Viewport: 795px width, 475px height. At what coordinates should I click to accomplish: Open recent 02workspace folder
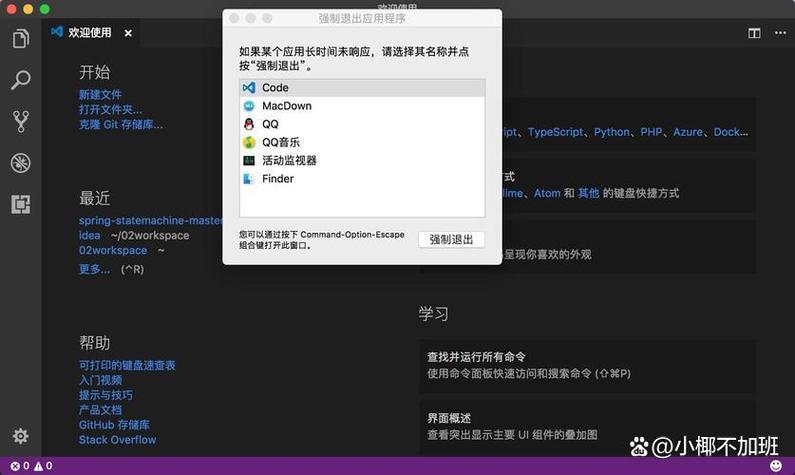click(x=113, y=250)
